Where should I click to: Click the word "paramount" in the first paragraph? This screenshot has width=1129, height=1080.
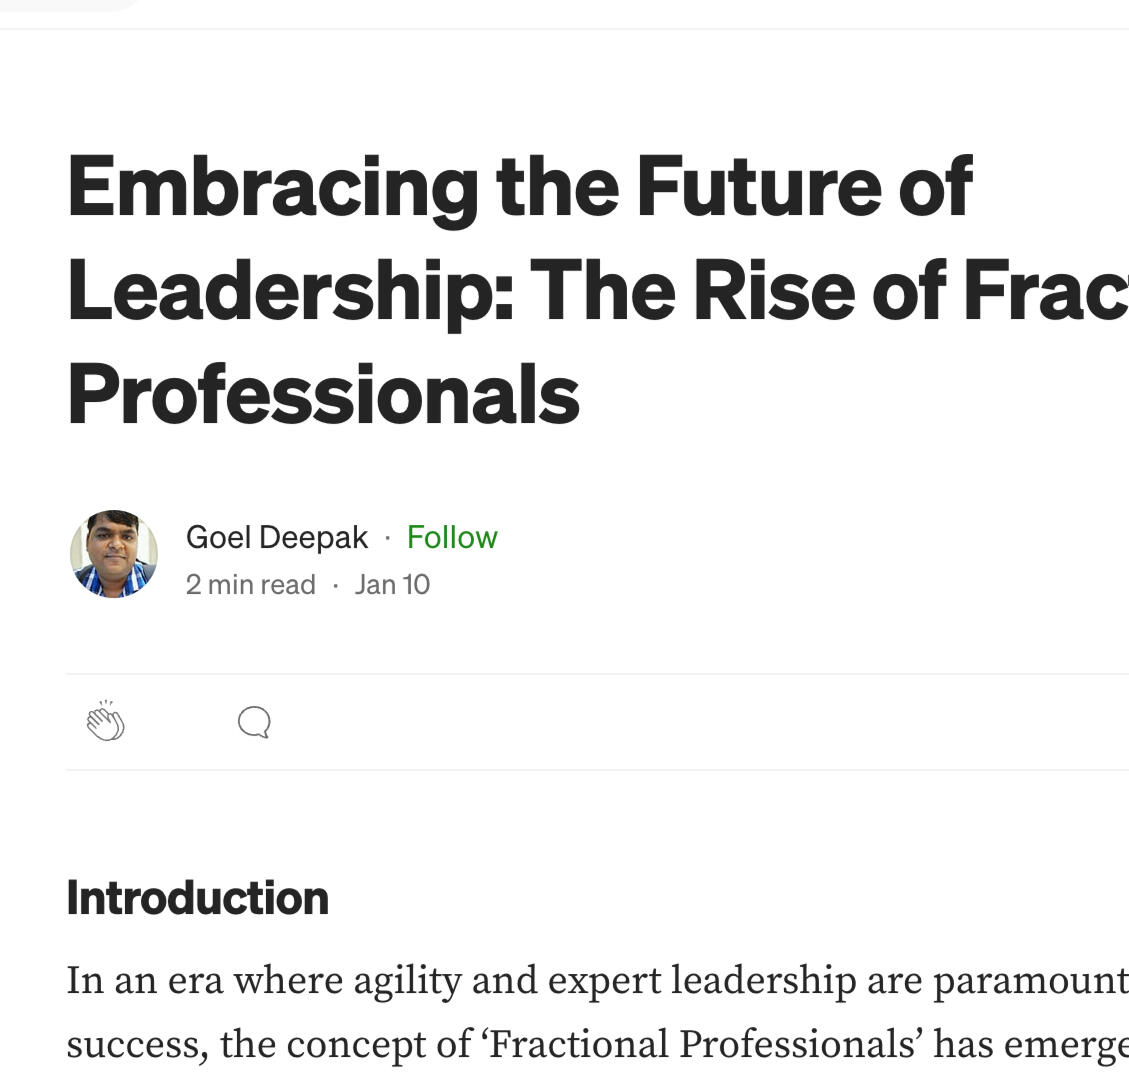click(1030, 981)
